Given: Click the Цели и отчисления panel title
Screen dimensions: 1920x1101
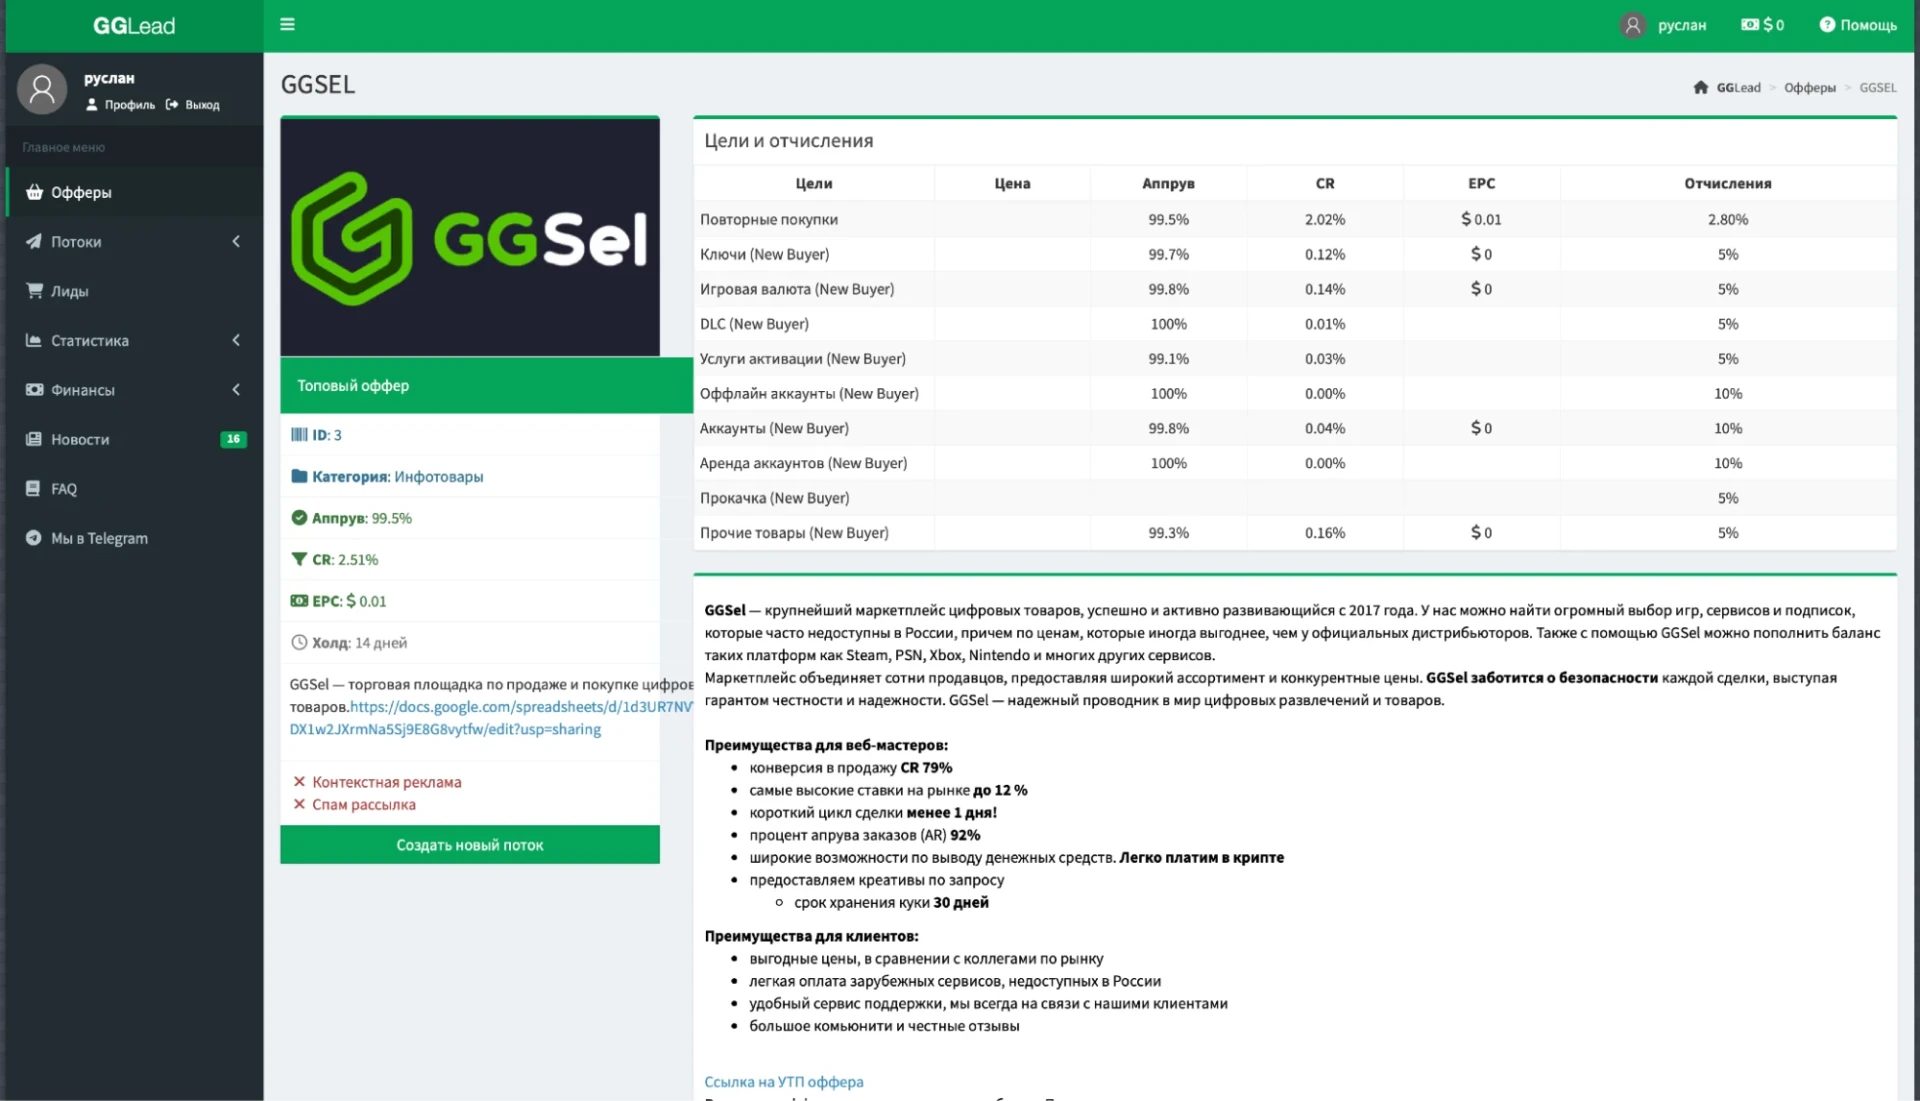Looking at the screenshot, I should (788, 141).
